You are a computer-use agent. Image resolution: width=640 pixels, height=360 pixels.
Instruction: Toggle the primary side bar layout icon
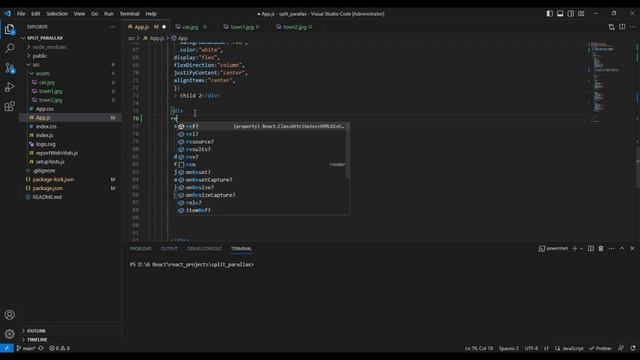tap(549, 13)
